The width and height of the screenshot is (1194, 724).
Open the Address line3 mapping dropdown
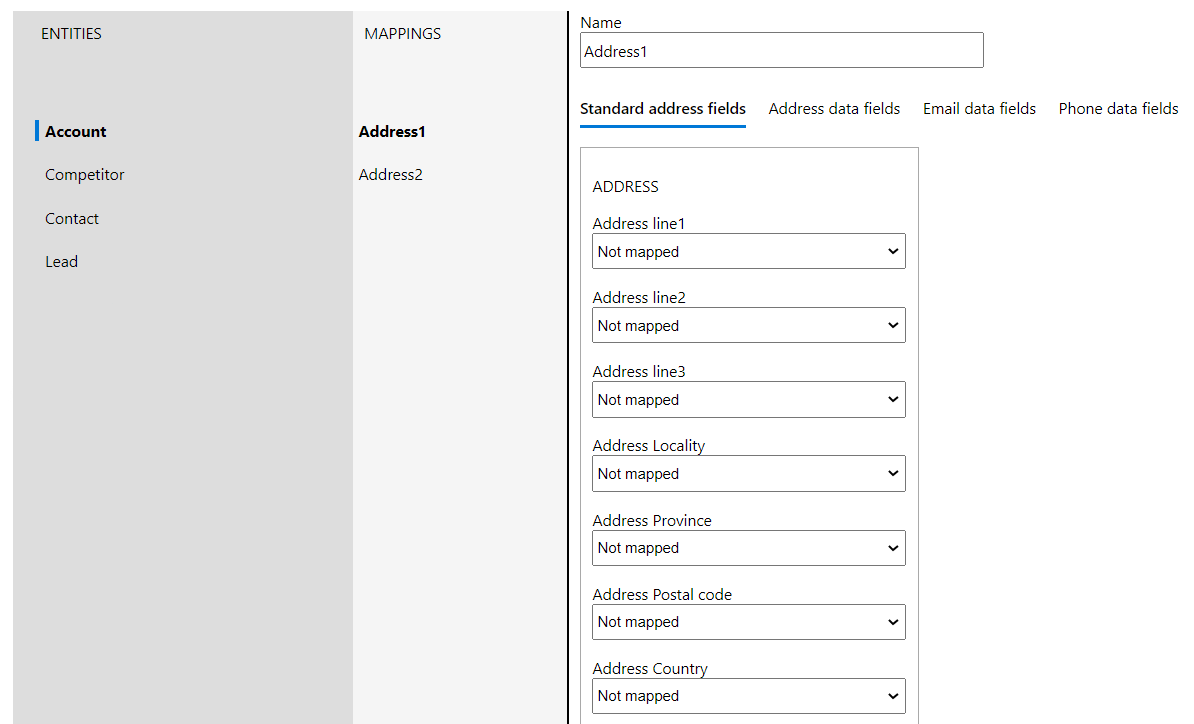click(748, 399)
